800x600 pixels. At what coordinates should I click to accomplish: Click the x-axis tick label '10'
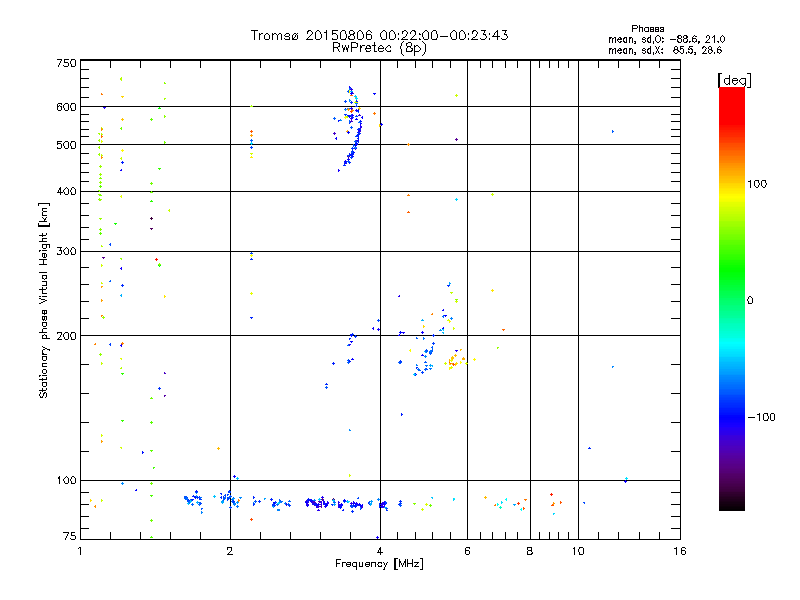pyautogui.click(x=578, y=551)
